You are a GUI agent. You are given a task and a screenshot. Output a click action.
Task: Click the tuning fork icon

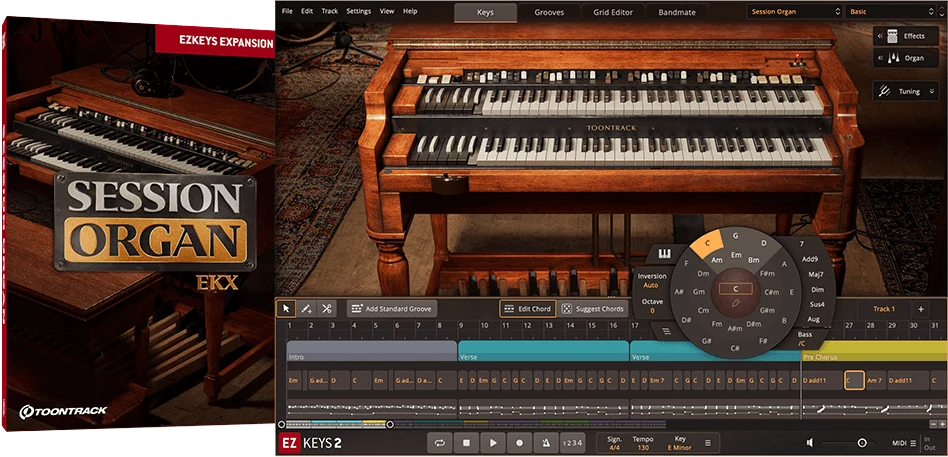[x=885, y=91]
